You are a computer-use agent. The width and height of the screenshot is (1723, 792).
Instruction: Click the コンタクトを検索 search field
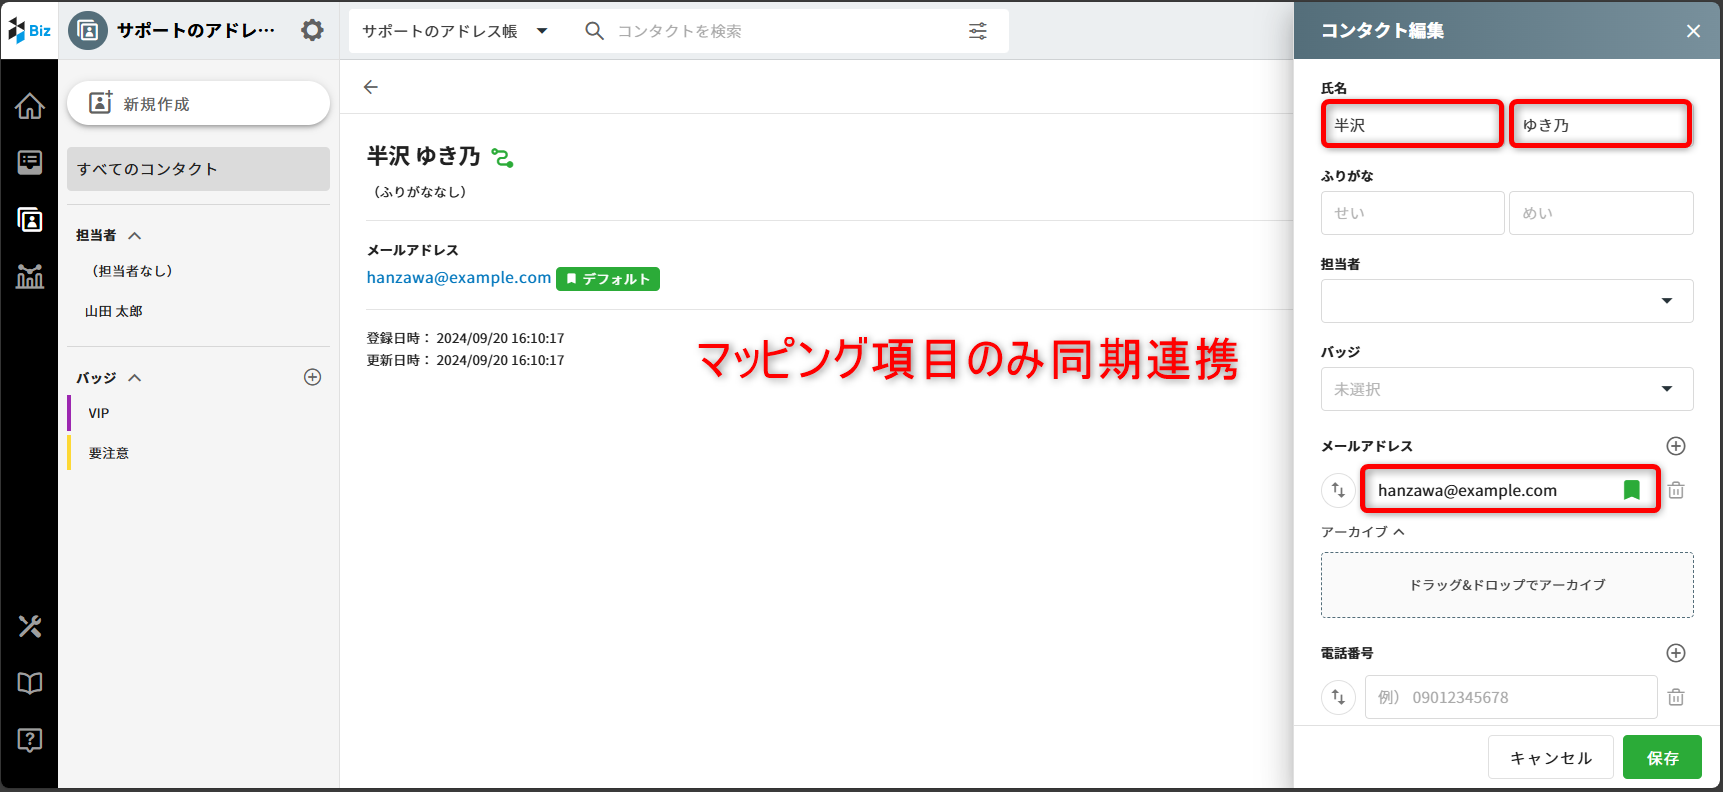pos(780,31)
